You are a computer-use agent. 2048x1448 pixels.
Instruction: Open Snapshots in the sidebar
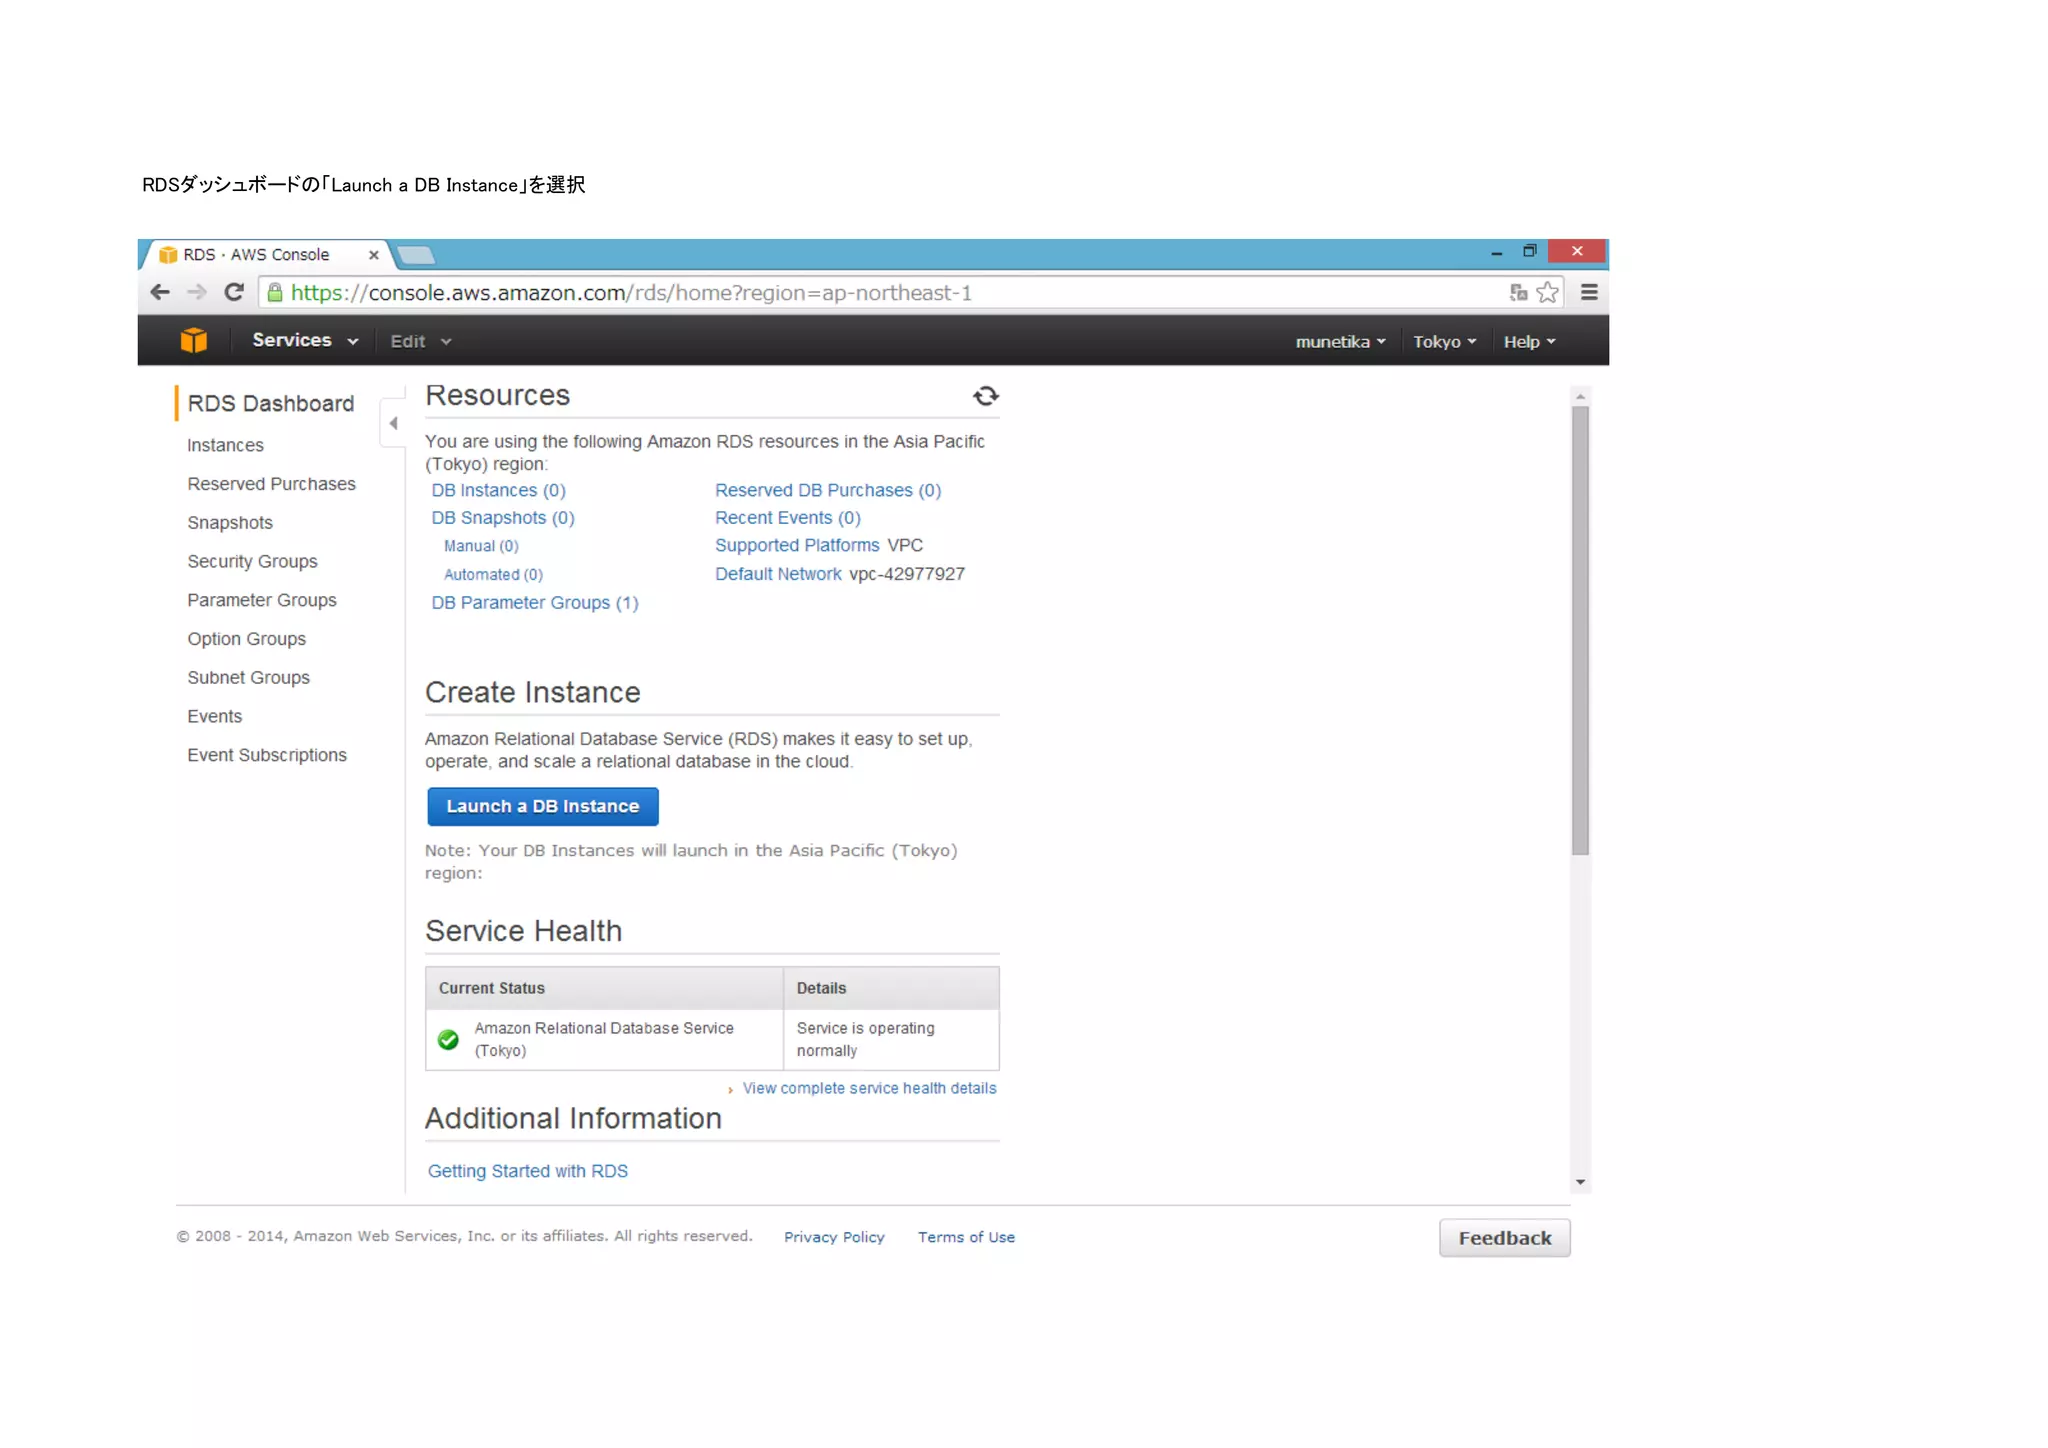point(230,523)
